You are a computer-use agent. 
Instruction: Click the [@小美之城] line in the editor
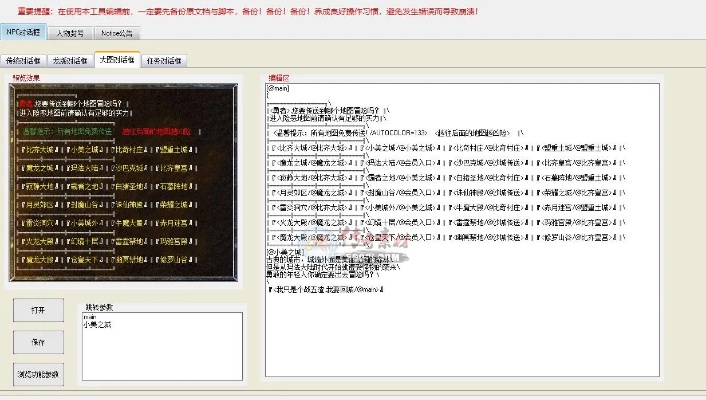285,252
